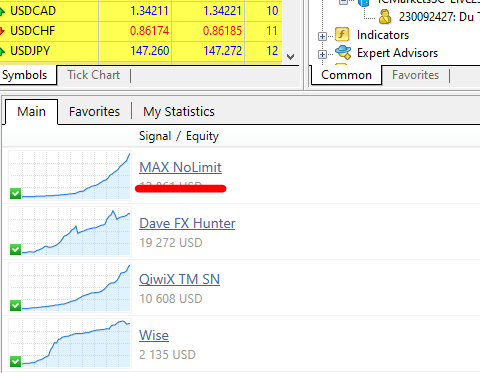
Task: Click USDJPY spread value 12
Action: click(x=272, y=51)
